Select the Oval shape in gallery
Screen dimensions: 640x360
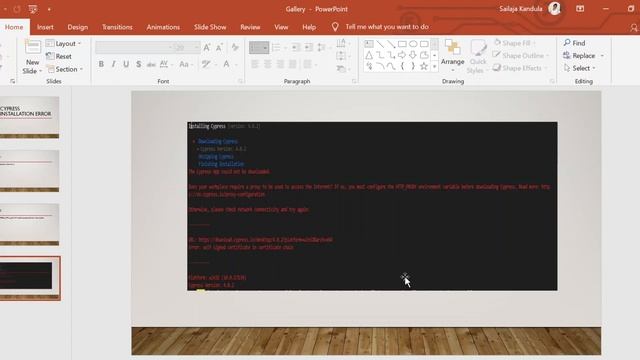pyautogui.click(x=413, y=44)
